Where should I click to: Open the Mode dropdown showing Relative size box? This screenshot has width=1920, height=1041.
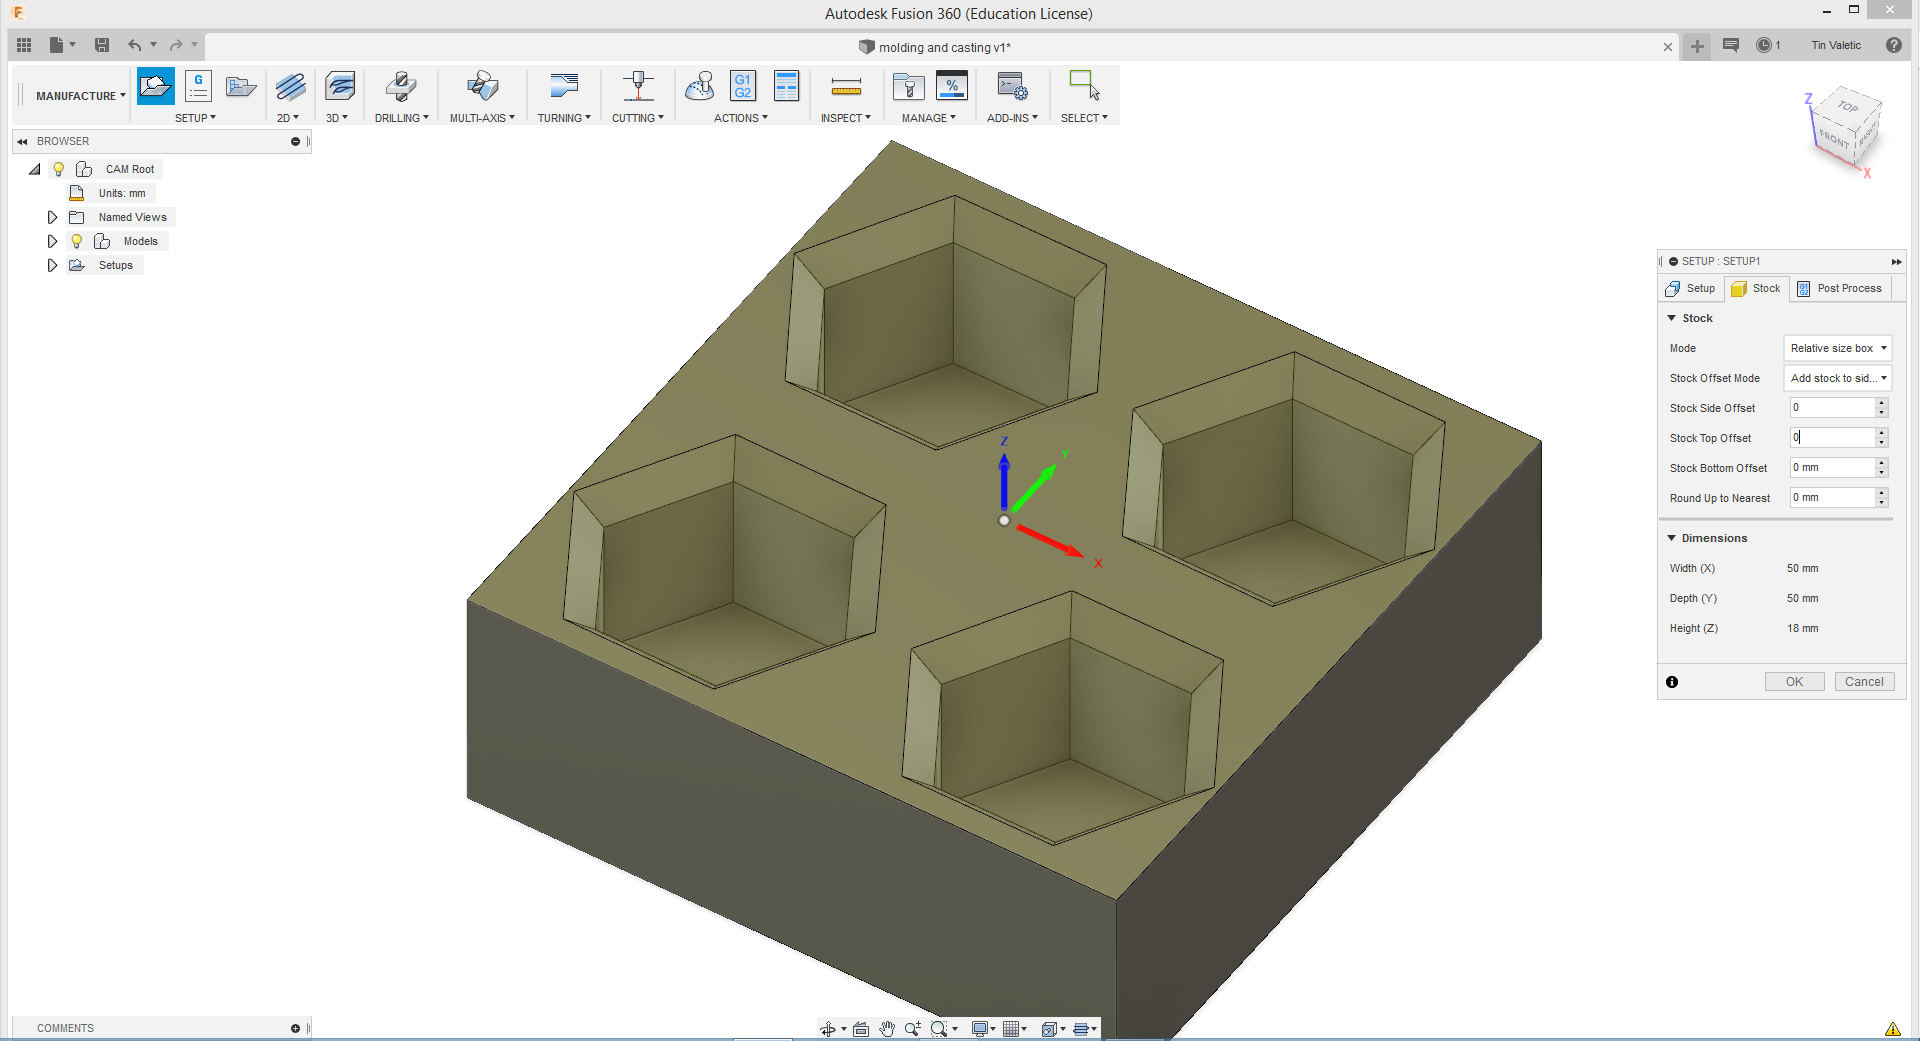pyautogui.click(x=1838, y=348)
